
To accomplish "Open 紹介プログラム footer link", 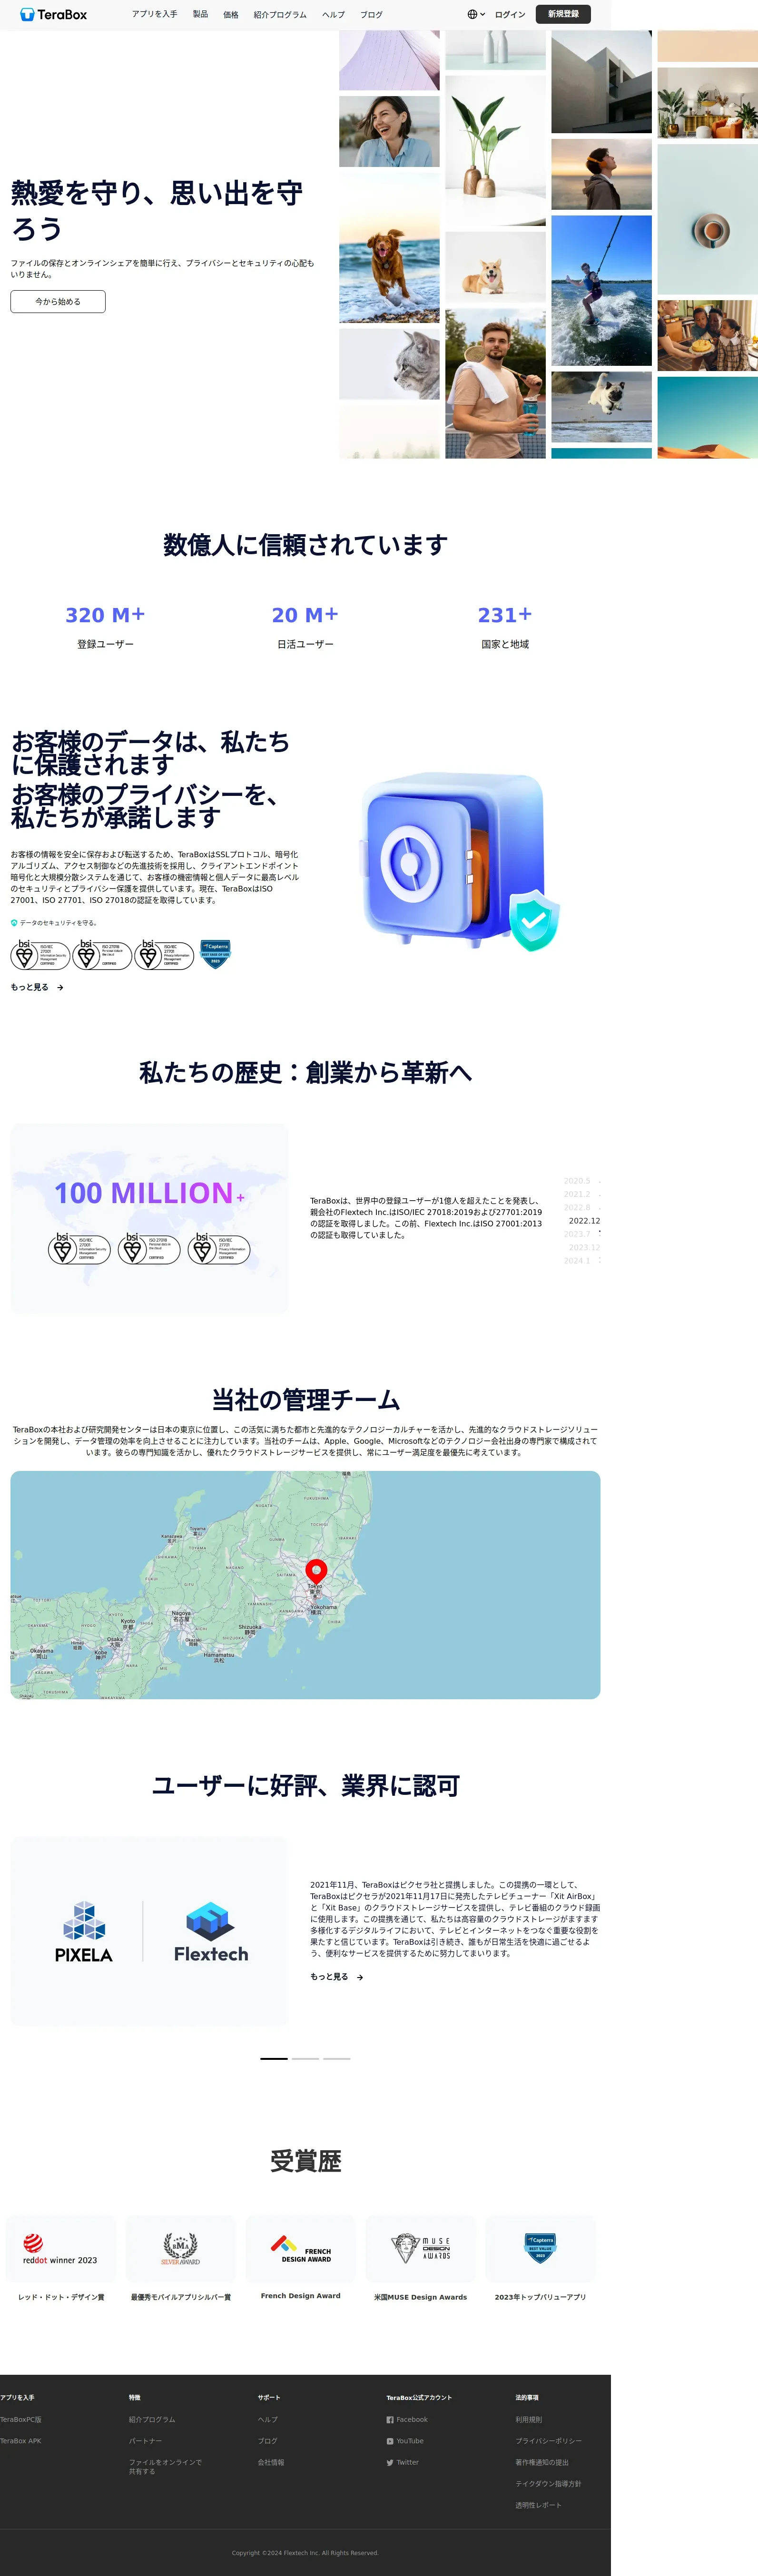I will (x=152, y=2419).
